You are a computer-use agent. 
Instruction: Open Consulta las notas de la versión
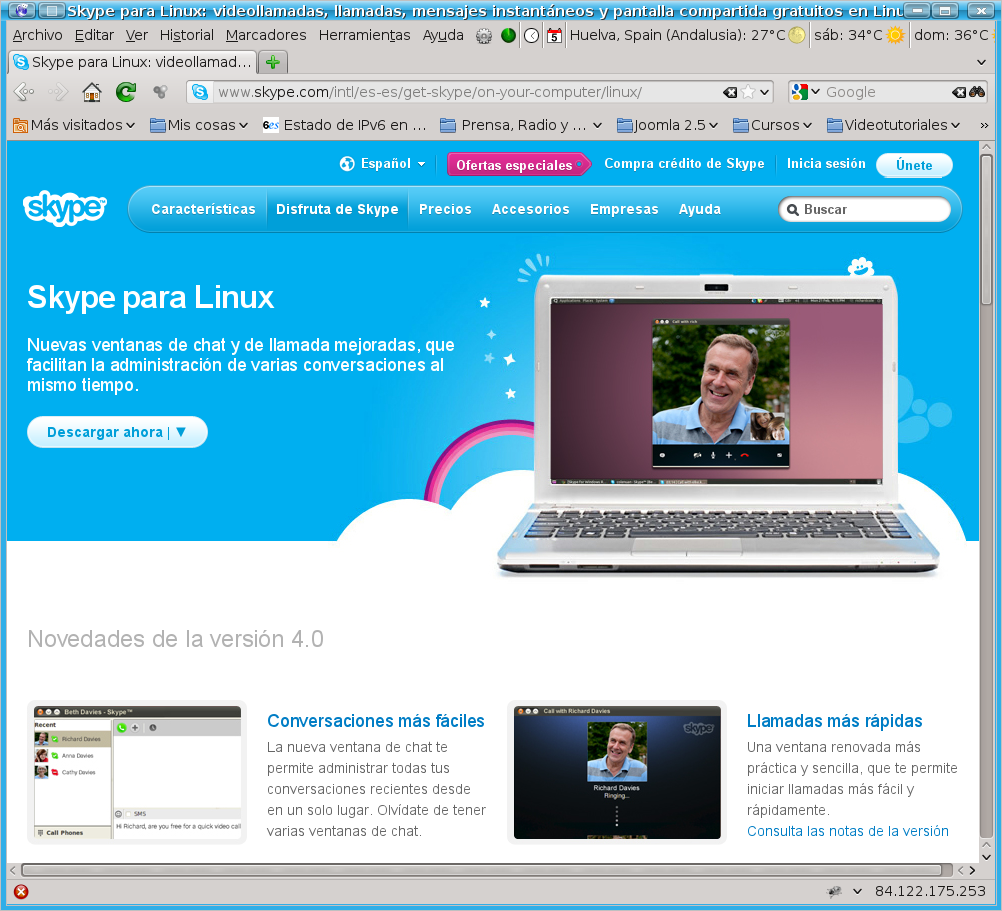pyautogui.click(x=847, y=831)
